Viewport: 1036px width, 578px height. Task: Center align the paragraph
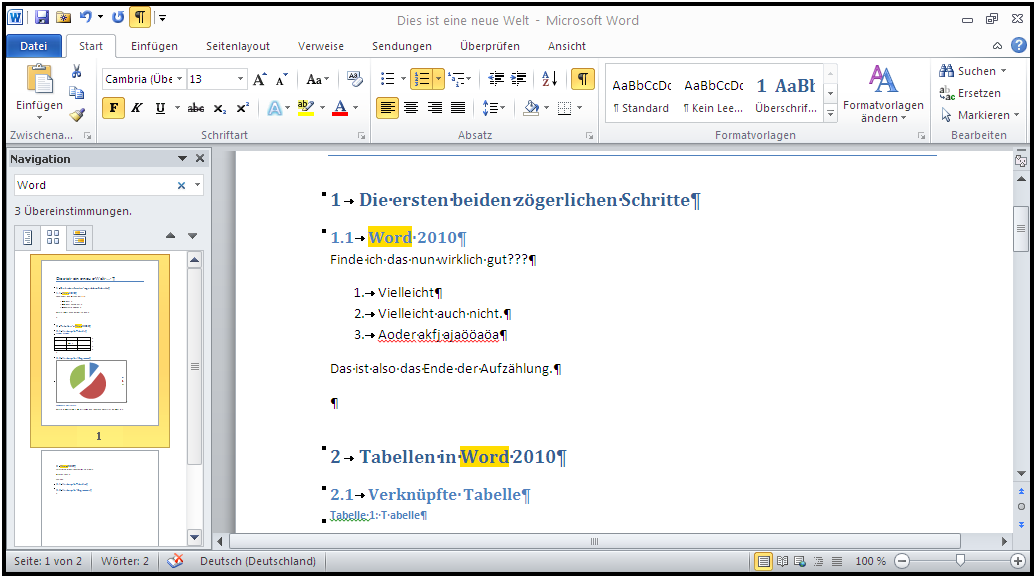(411, 108)
